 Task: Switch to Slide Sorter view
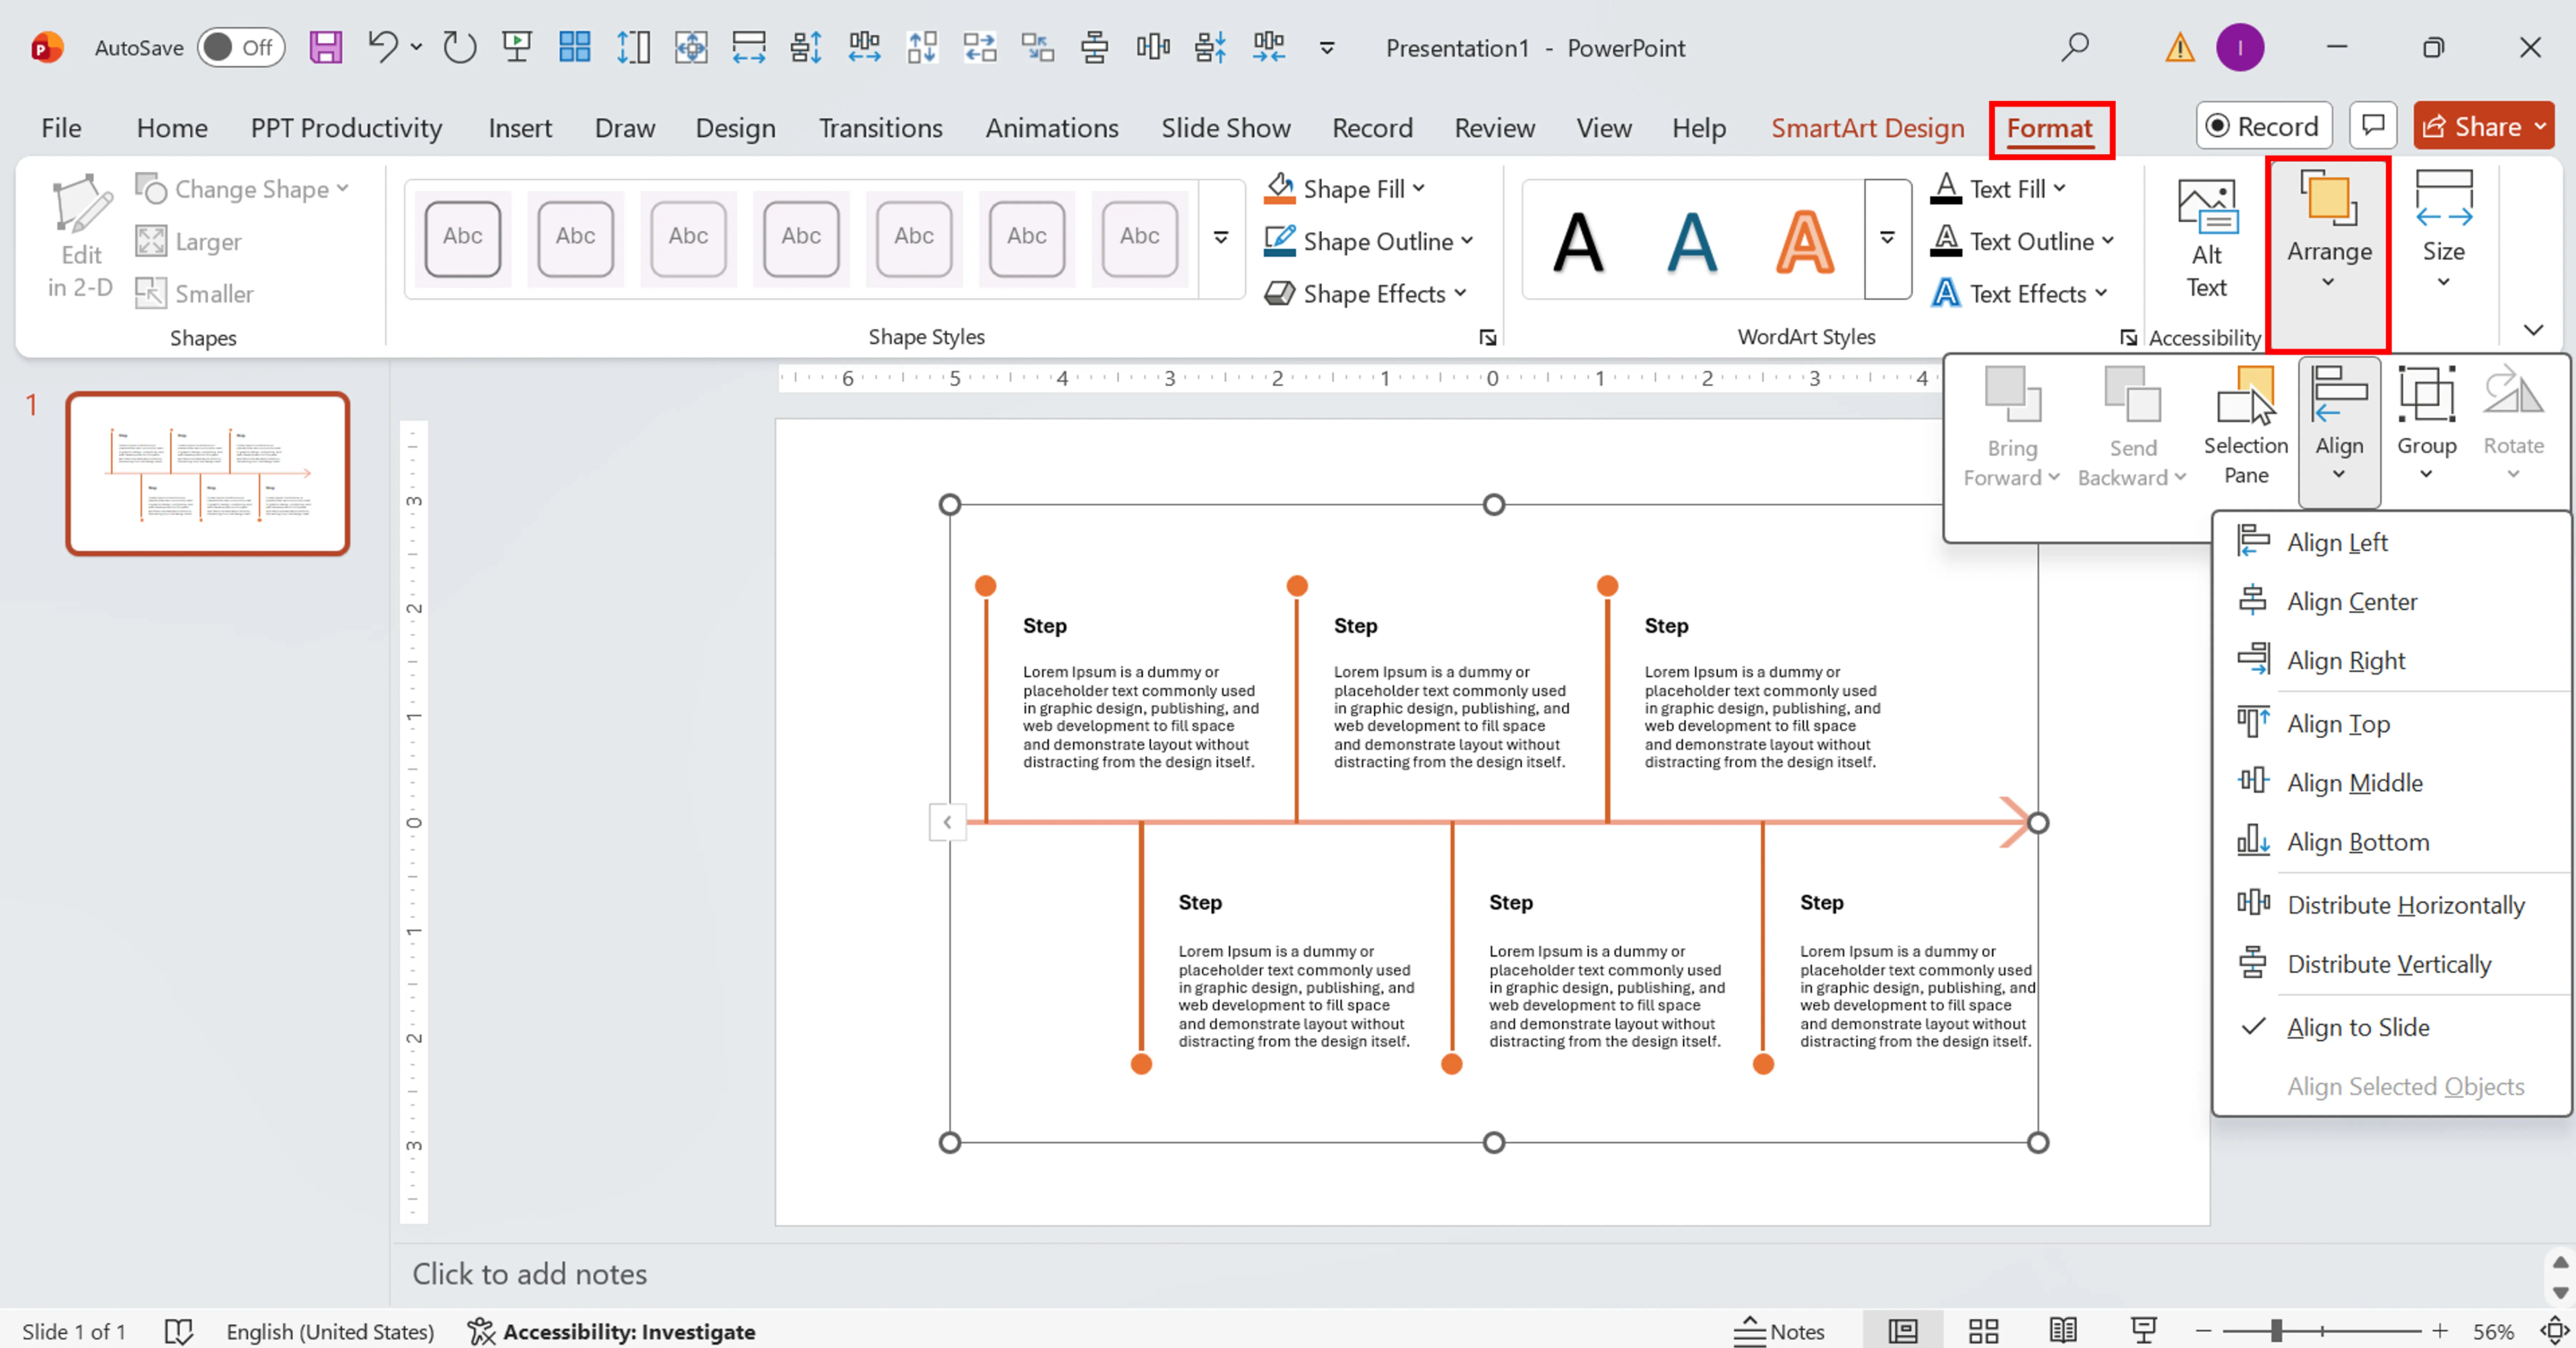[1983, 1331]
